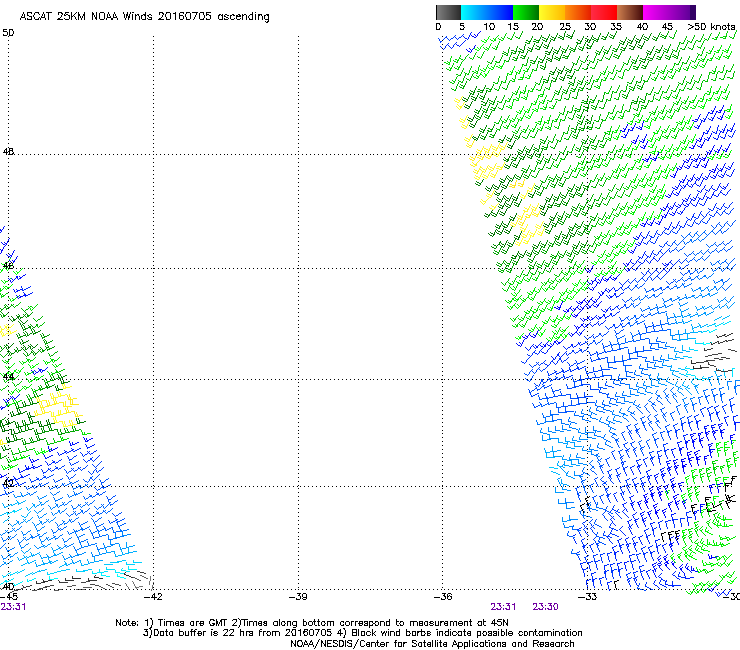Click the '20' label under the color bar
The image size is (740, 650).
pos(537,27)
